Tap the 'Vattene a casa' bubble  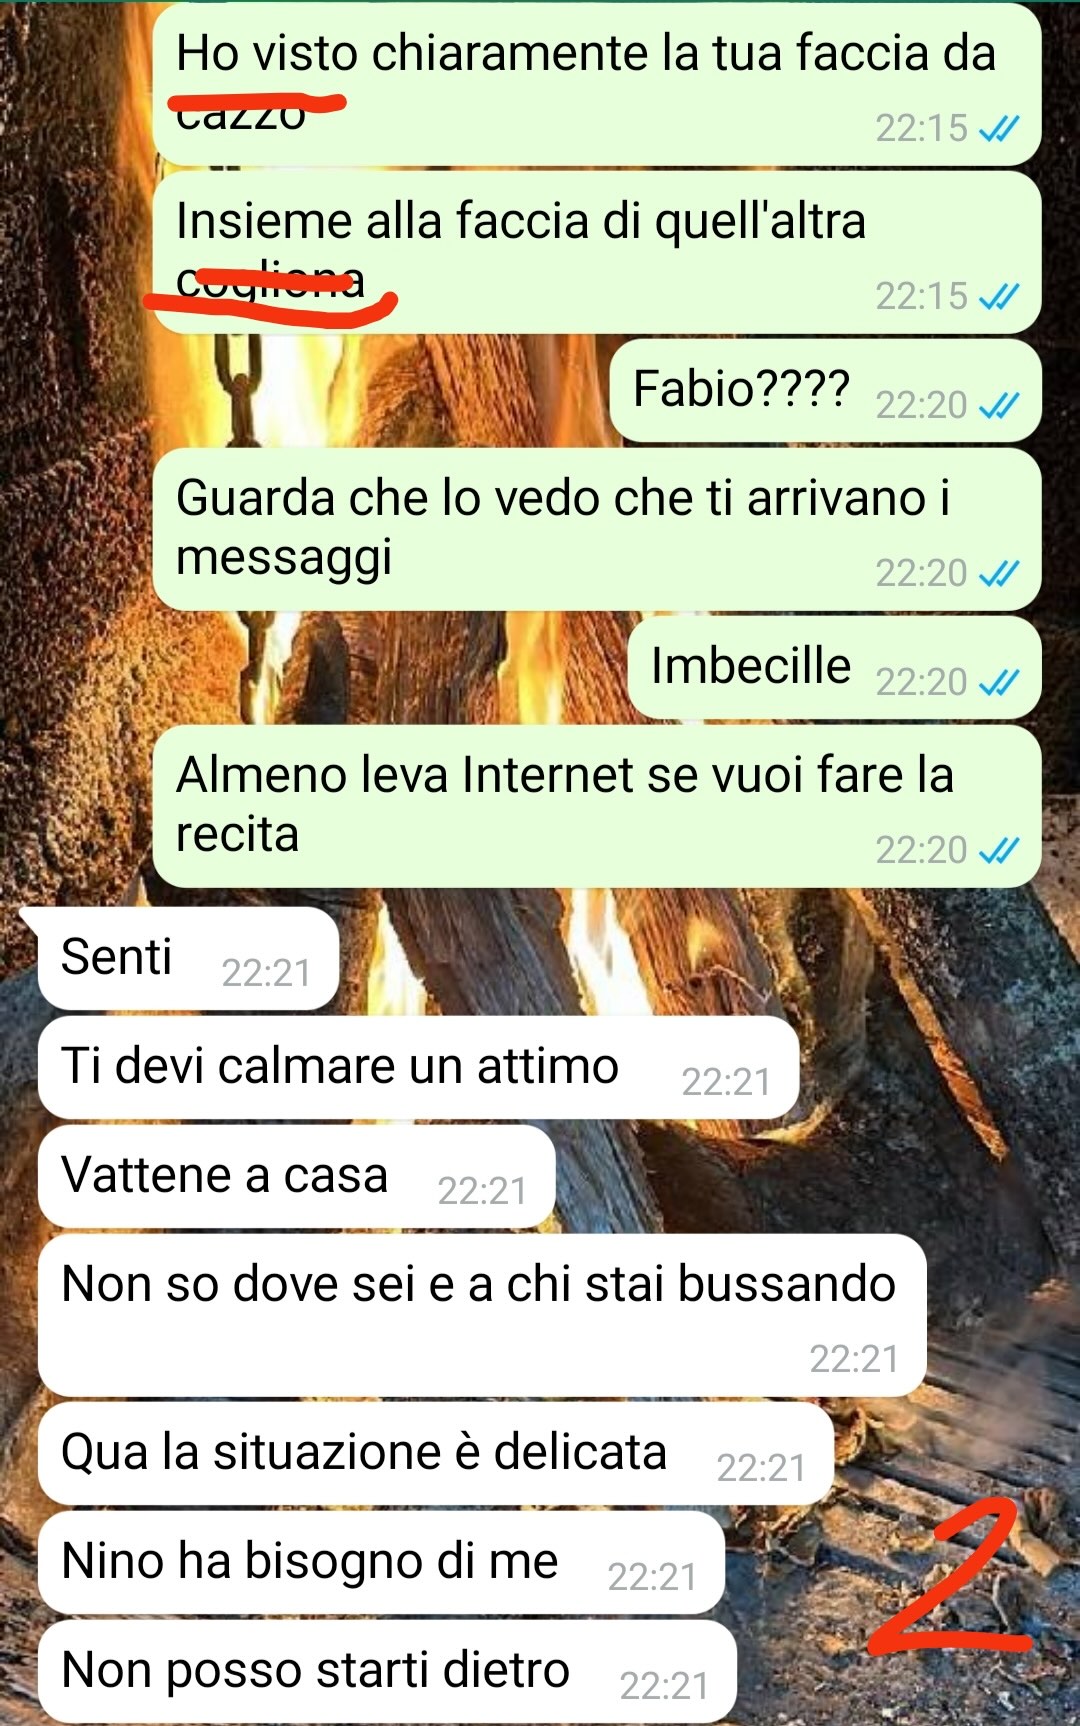[296, 1177]
